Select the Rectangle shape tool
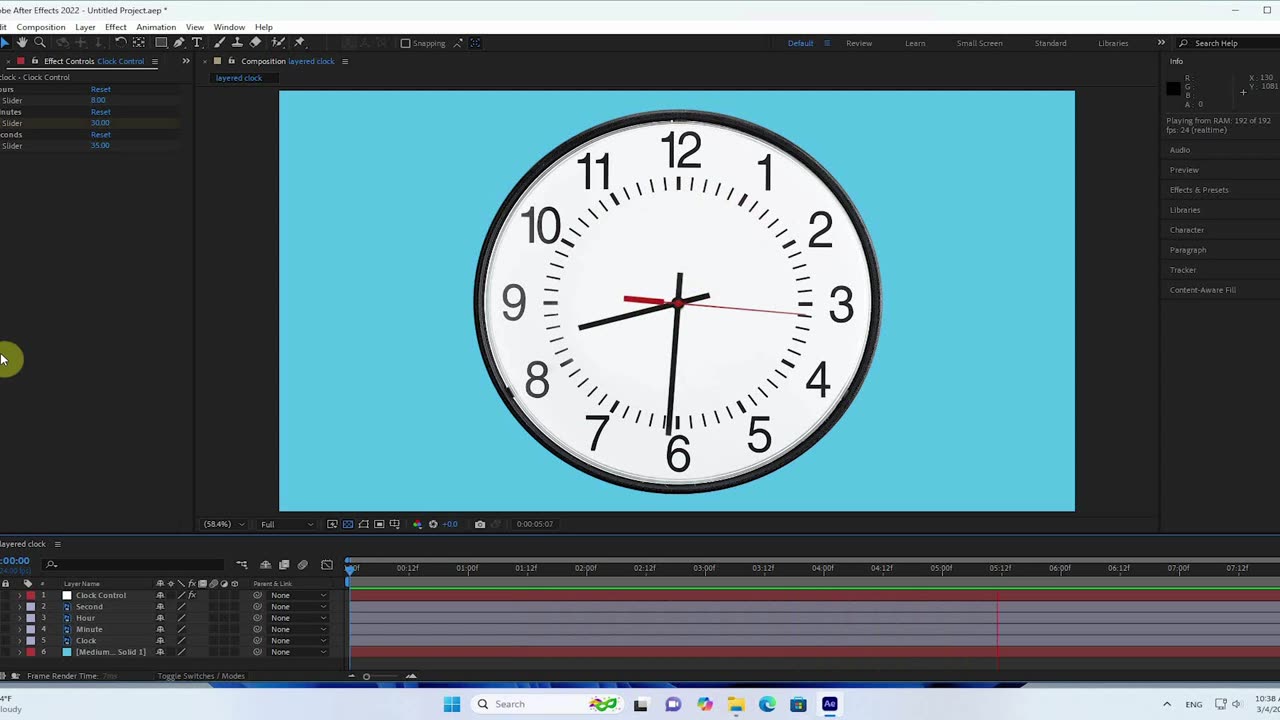Image resolution: width=1280 pixels, height=720 pixels. coord(161,43)
